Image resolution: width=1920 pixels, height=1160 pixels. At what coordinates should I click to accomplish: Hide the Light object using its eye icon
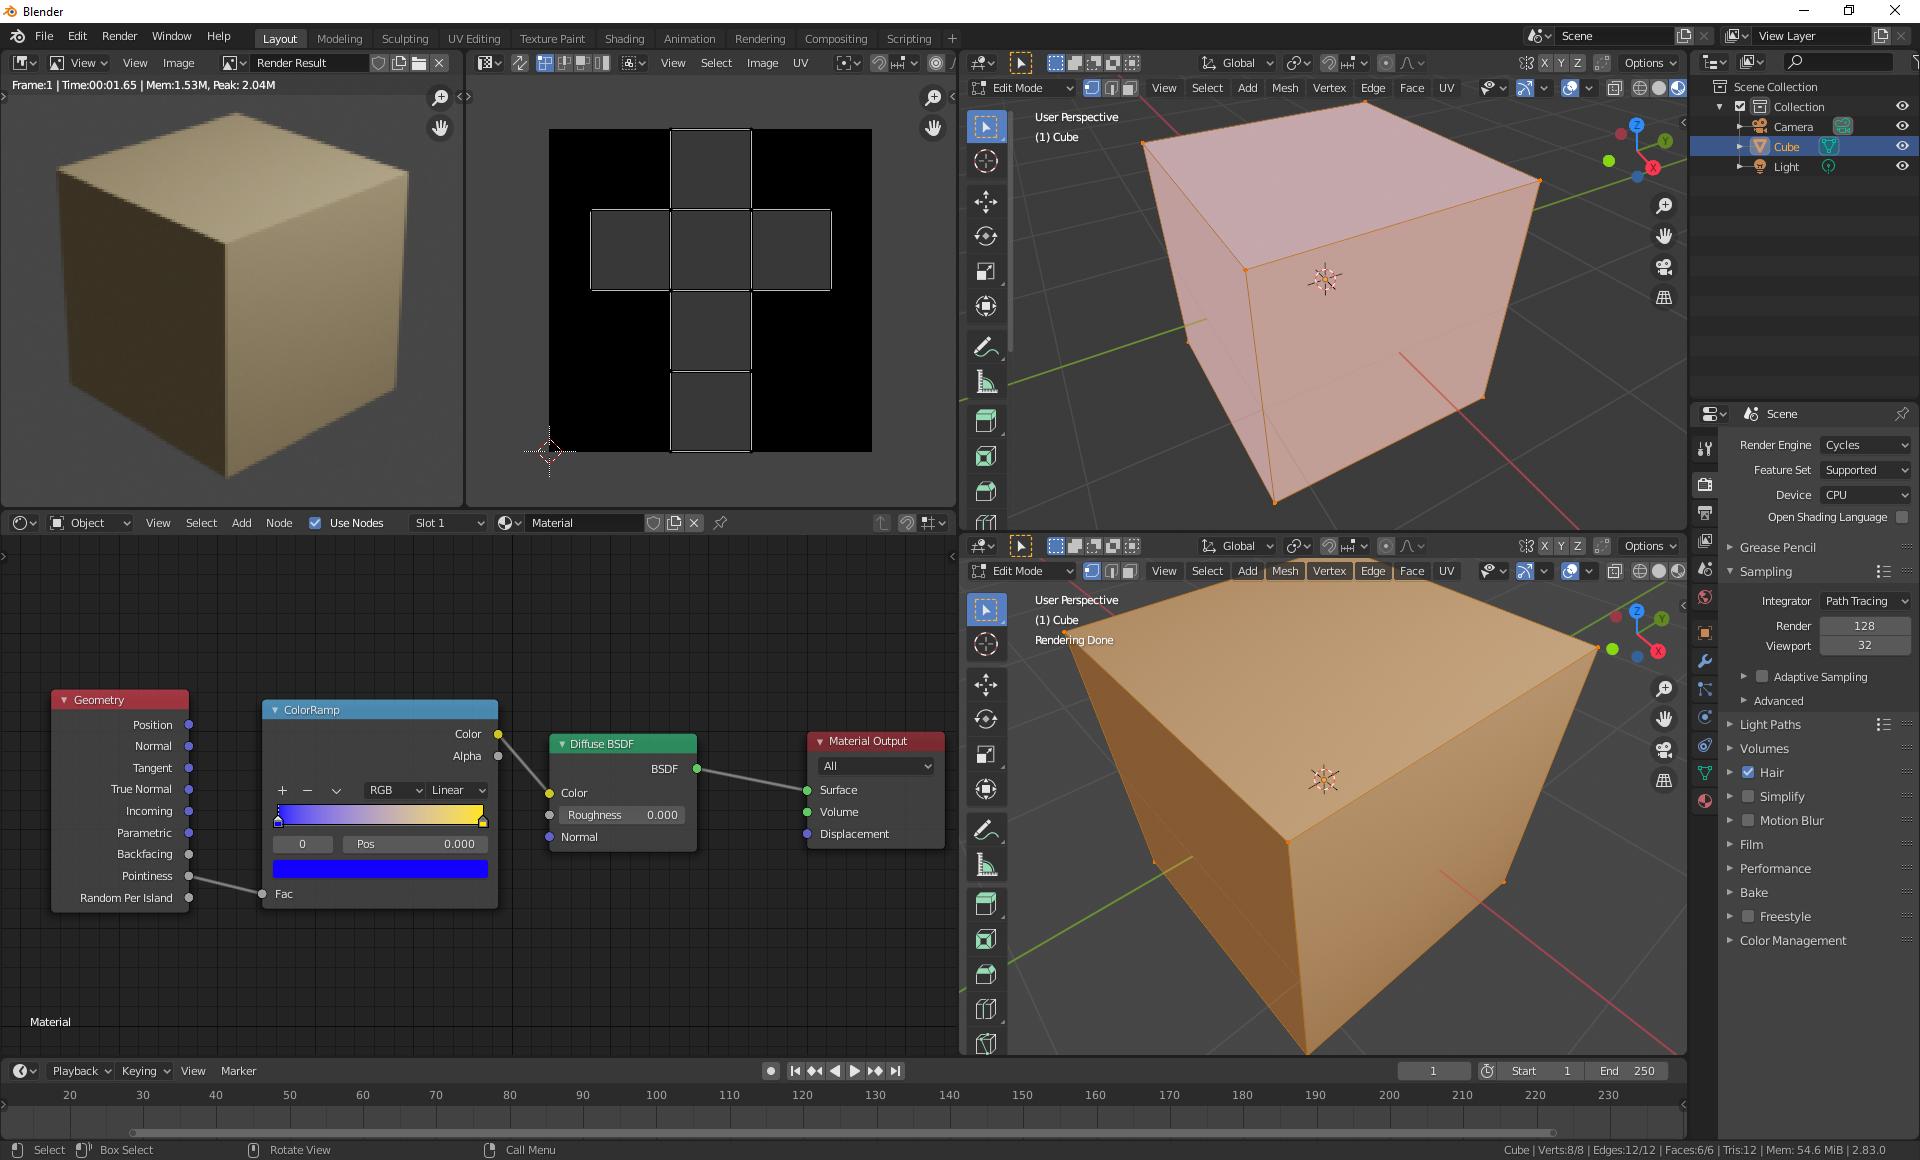[x=1901, y=167]
